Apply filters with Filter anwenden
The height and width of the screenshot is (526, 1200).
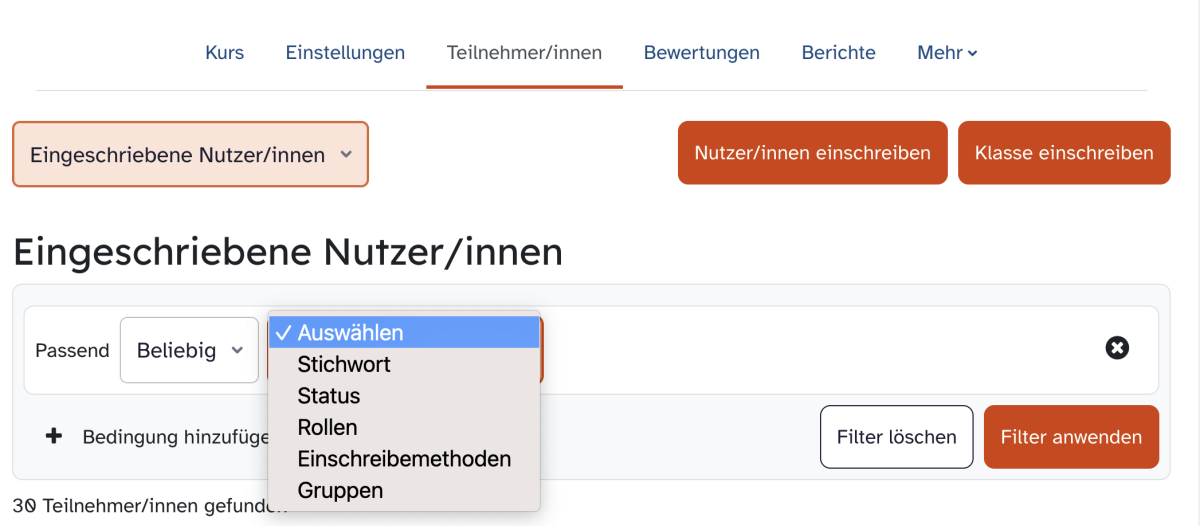point(1071,437)
